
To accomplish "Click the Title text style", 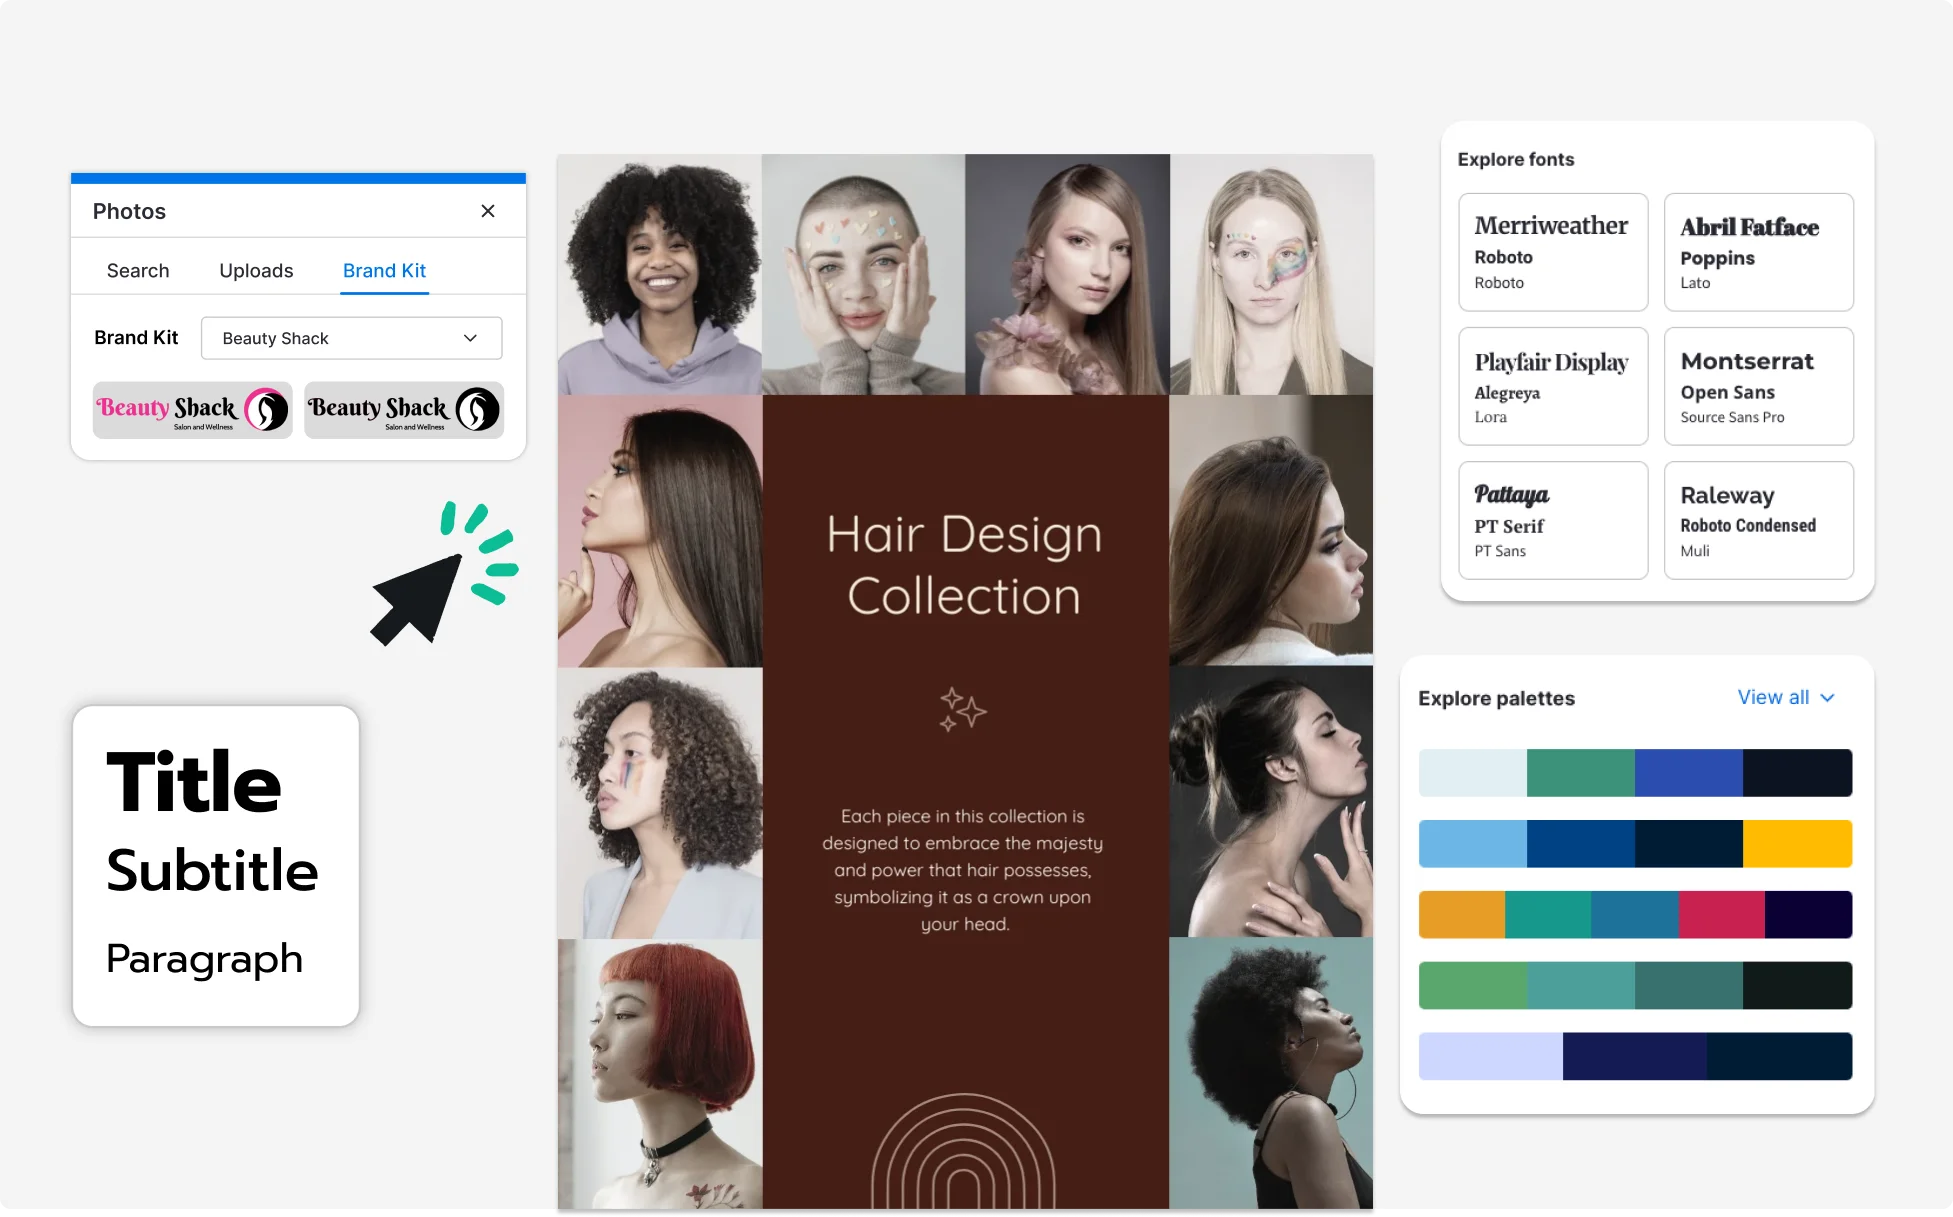I will pyautogui.click(x=194, y=783).
